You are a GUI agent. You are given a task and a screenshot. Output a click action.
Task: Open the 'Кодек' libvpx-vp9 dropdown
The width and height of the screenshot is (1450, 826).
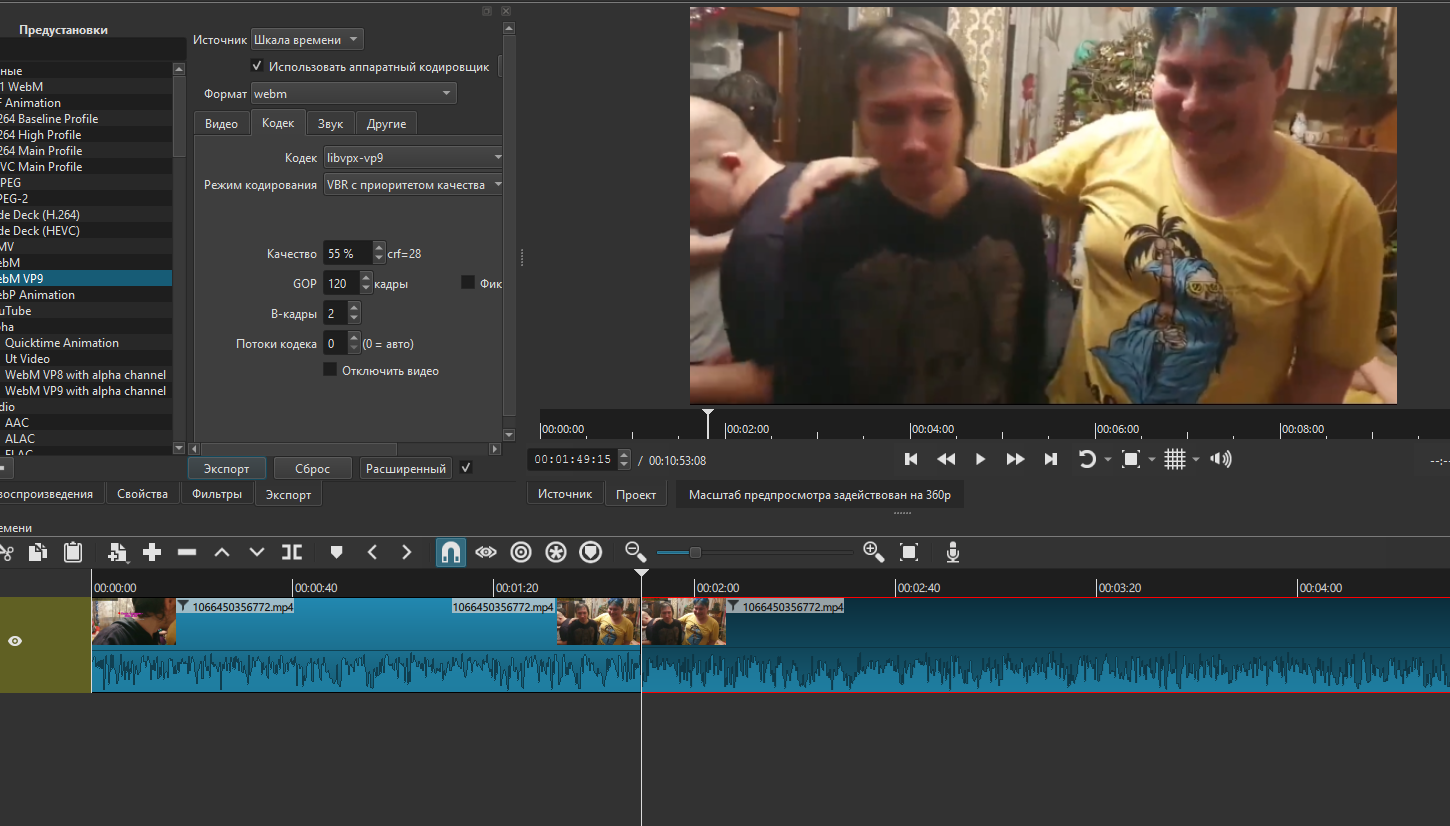415,158
